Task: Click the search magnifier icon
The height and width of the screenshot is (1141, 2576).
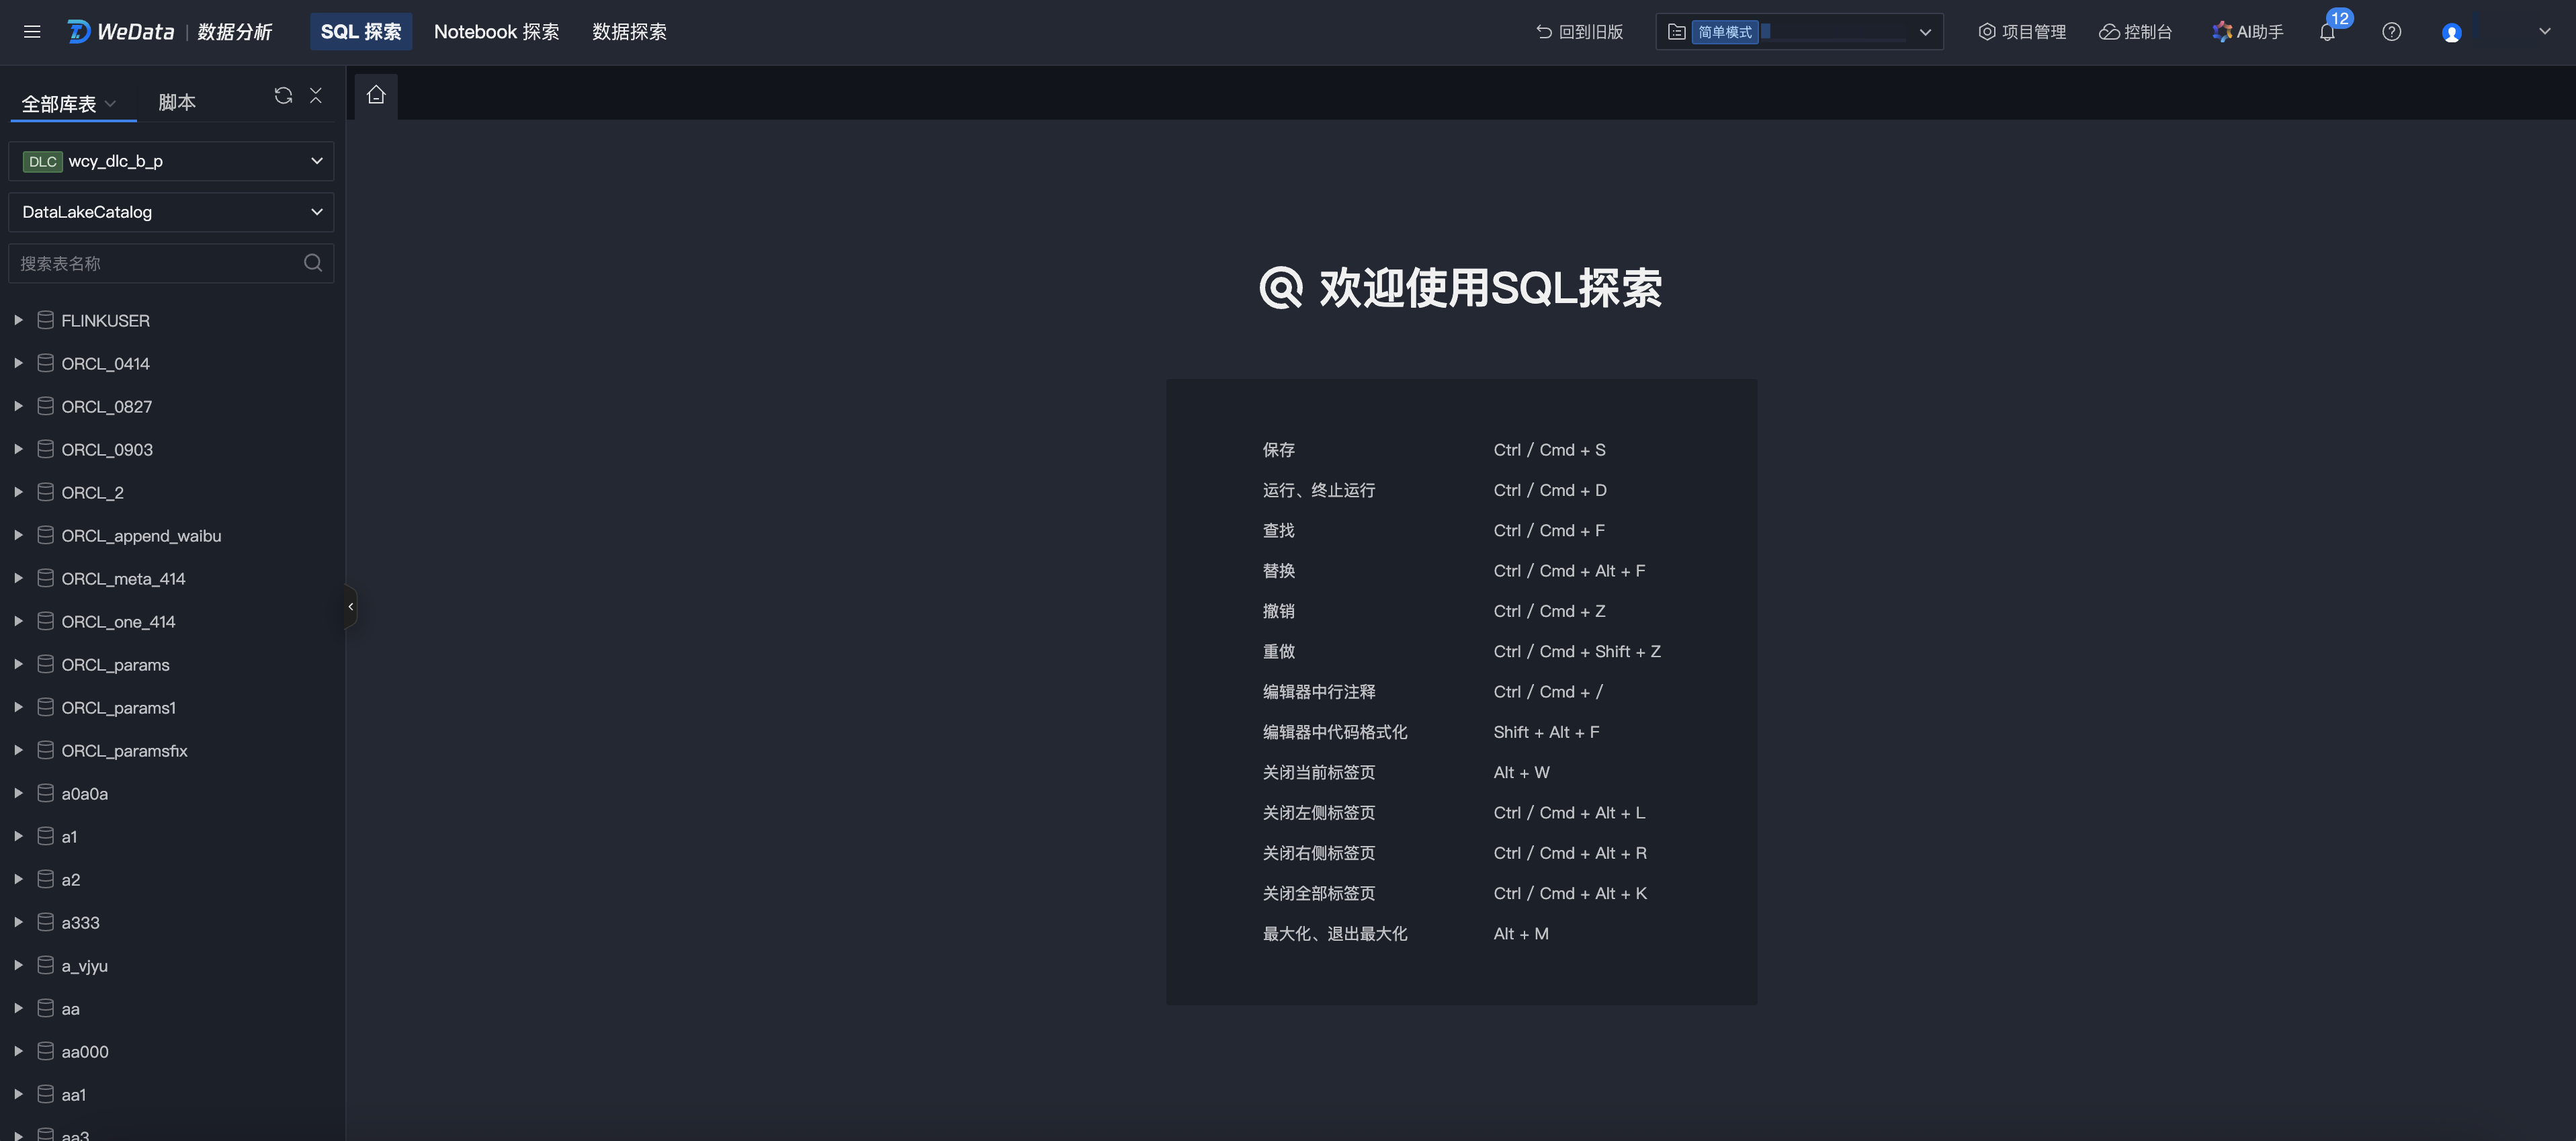Action: click(313, 263)
